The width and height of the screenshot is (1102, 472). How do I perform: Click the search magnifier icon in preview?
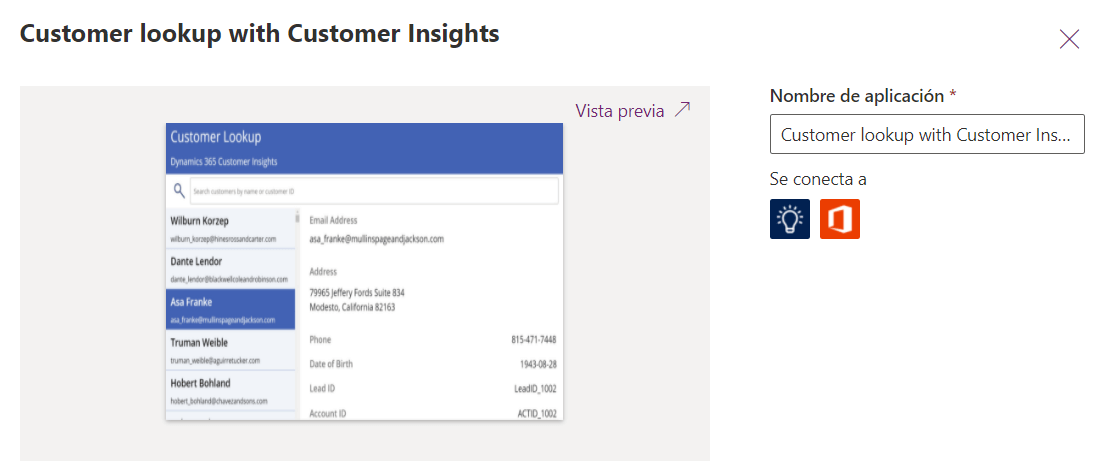click(179, 190)
